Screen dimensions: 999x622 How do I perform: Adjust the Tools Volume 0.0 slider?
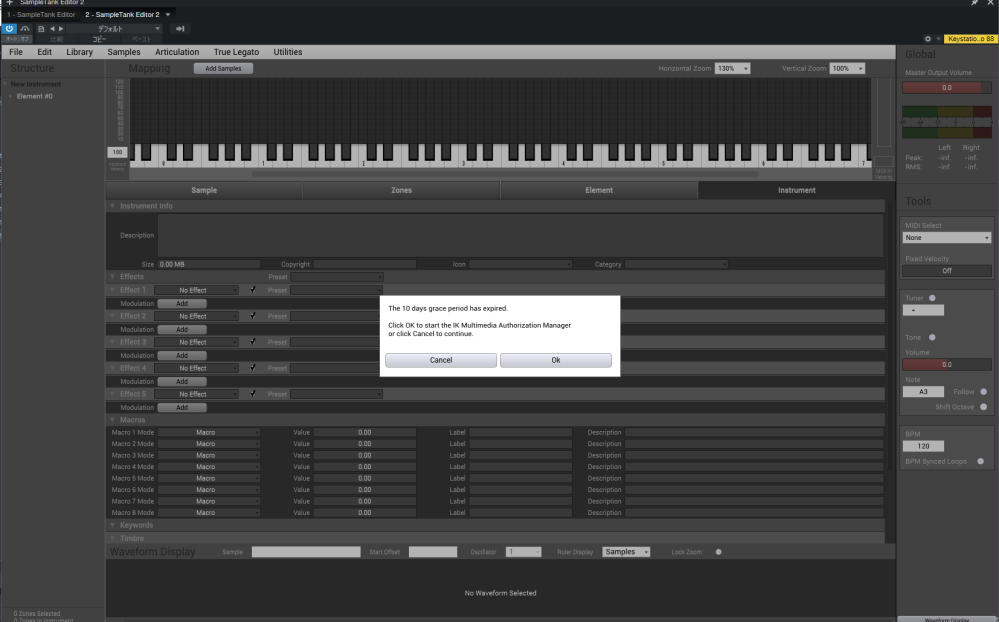pos(947,365)
